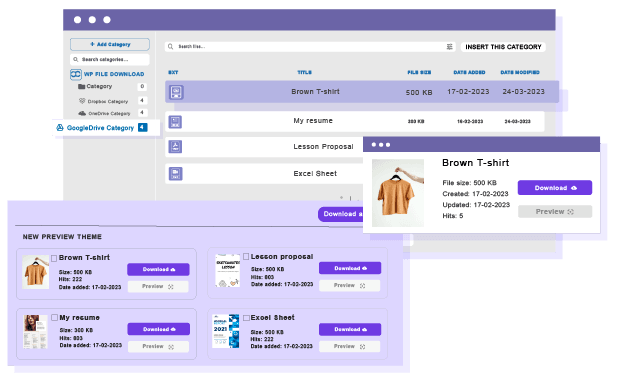
Task: Click the file type icon of Excel Sheet row
Action: pyautogui.click(x=175, y=174)
